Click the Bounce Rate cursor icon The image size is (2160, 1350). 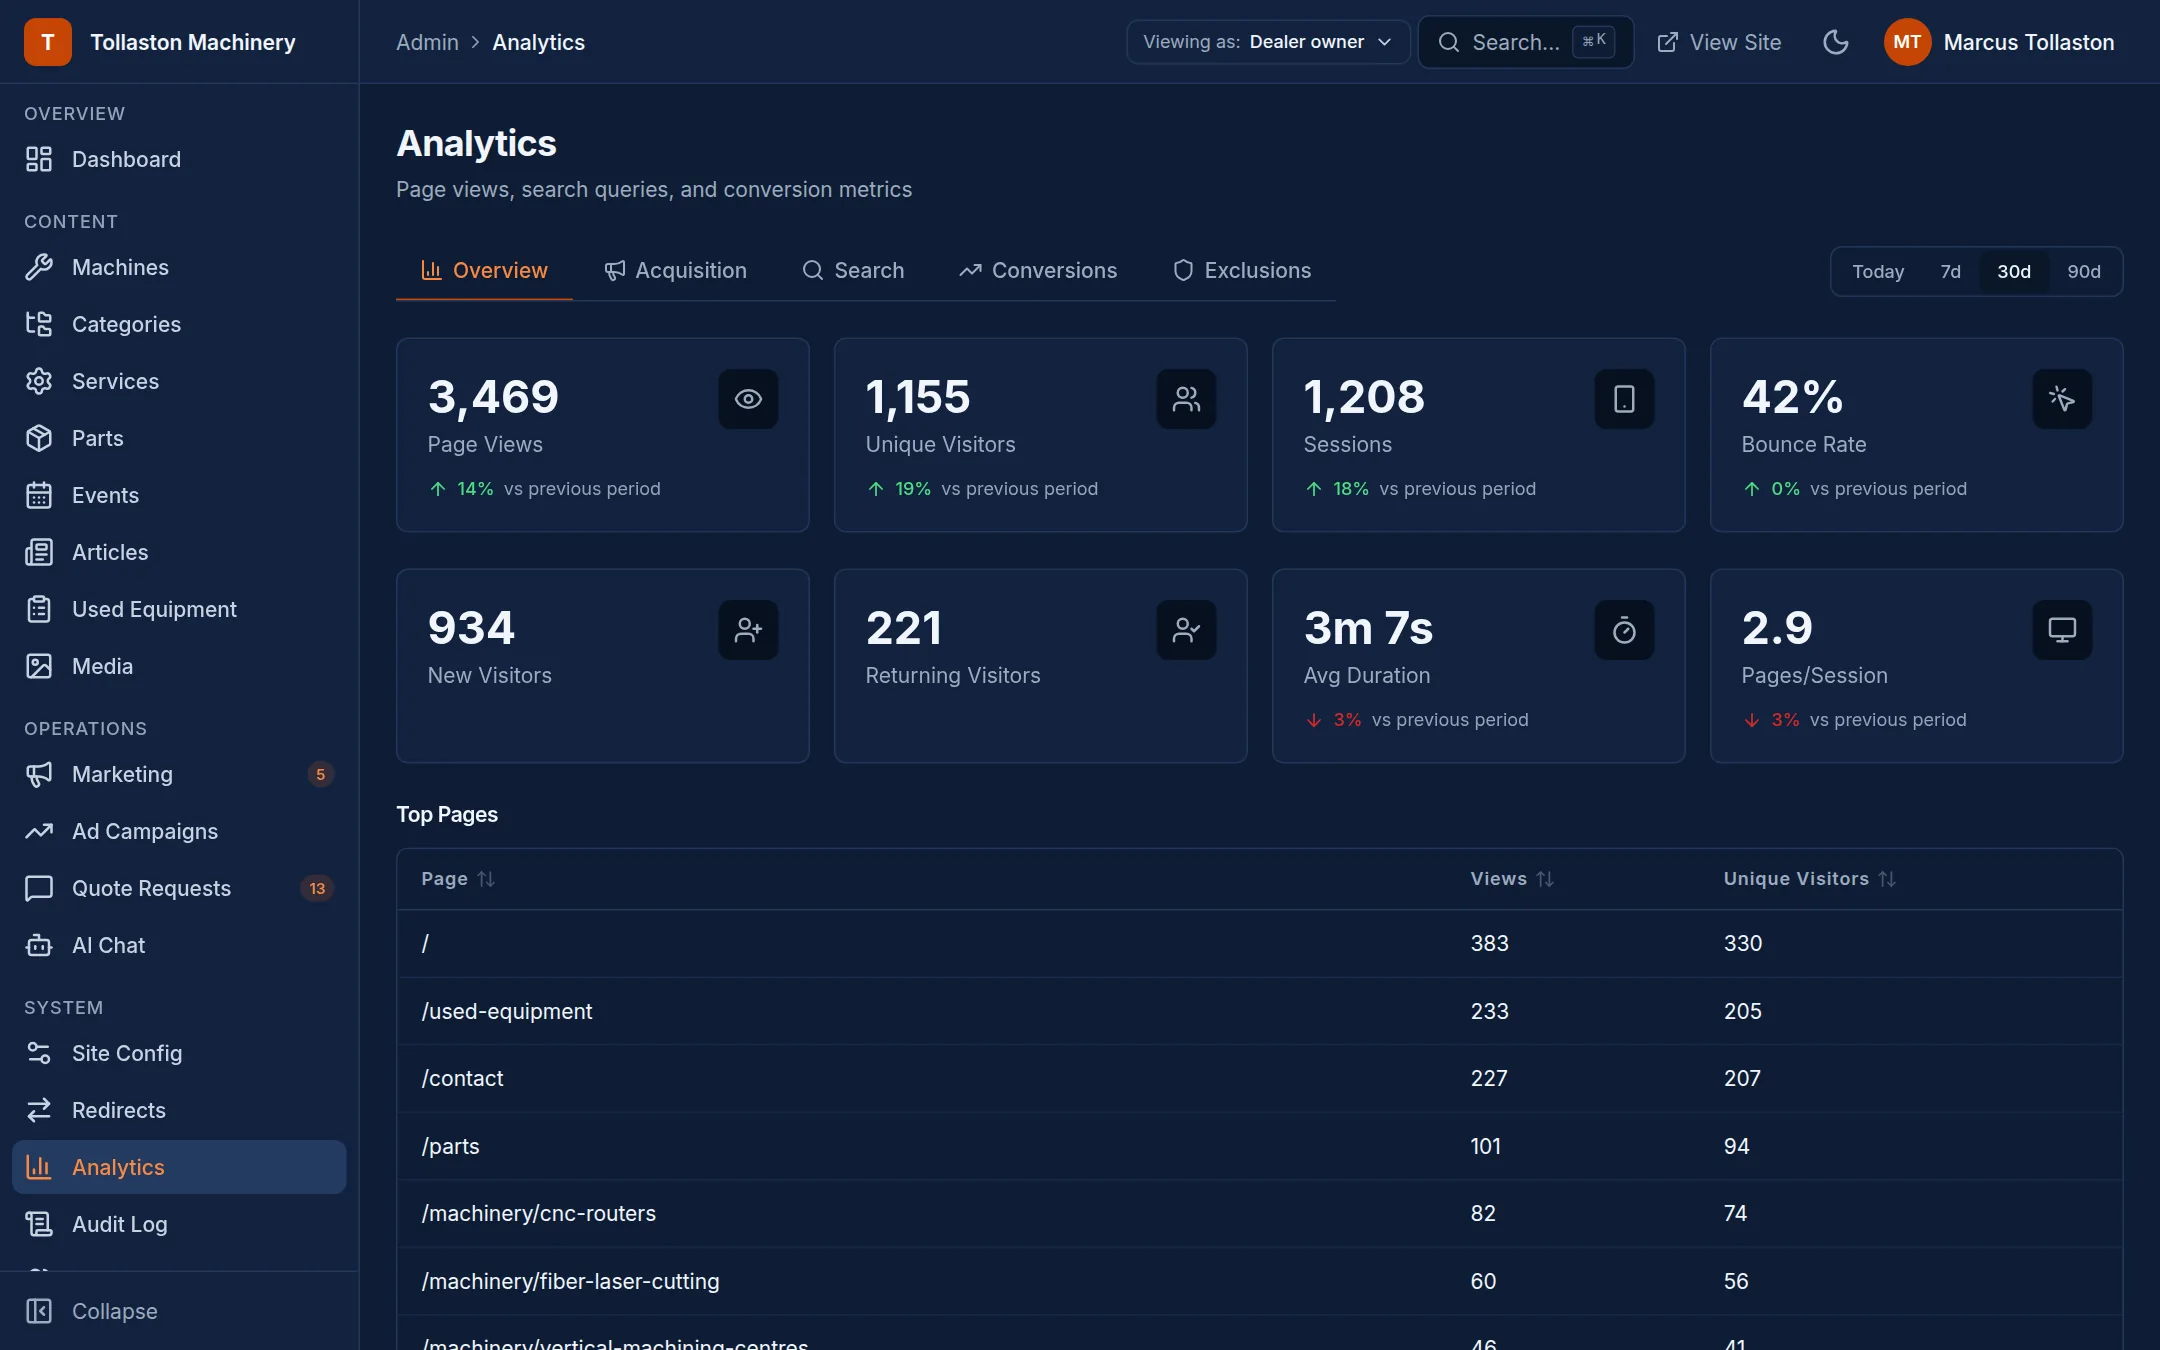[2062, 399]
